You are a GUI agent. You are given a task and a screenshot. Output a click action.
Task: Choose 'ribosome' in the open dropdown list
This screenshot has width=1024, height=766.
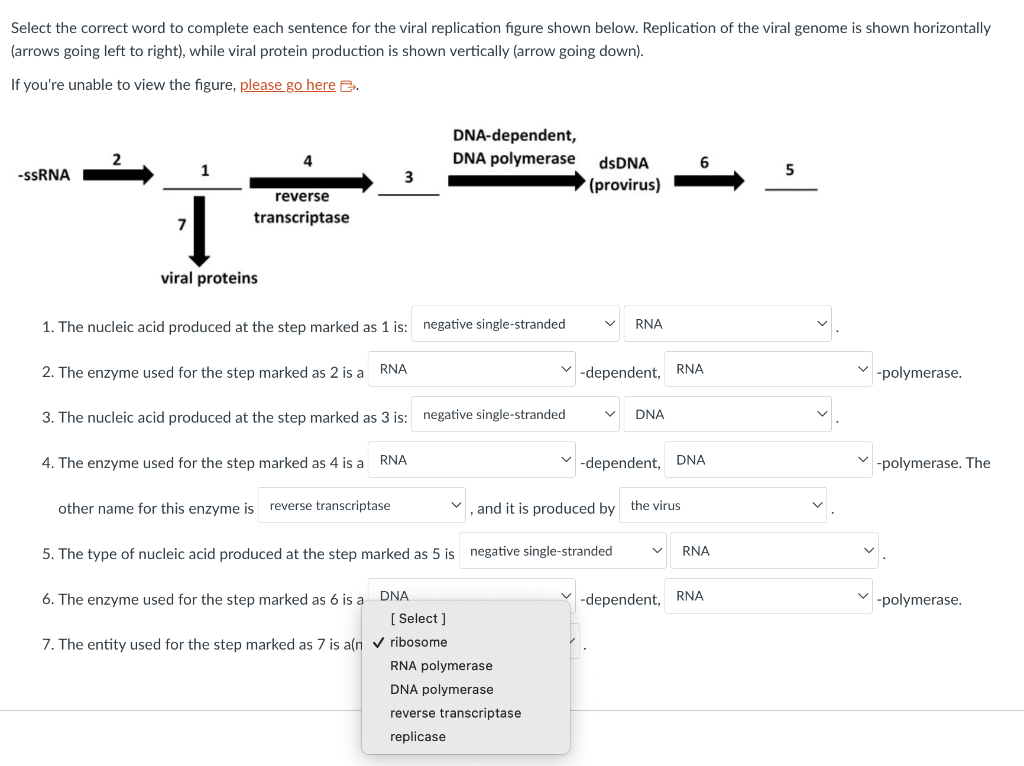click(419, 642)
